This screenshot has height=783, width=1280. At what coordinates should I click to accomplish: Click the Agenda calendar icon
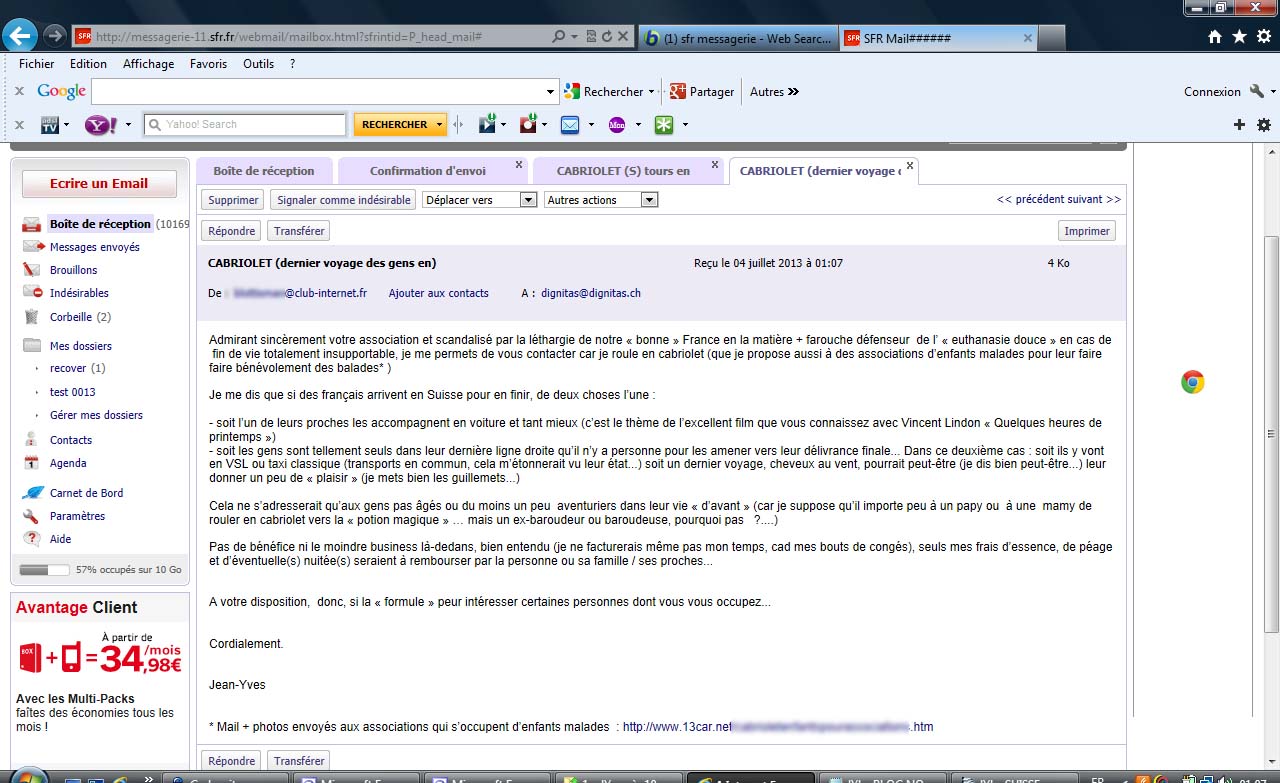31,463
